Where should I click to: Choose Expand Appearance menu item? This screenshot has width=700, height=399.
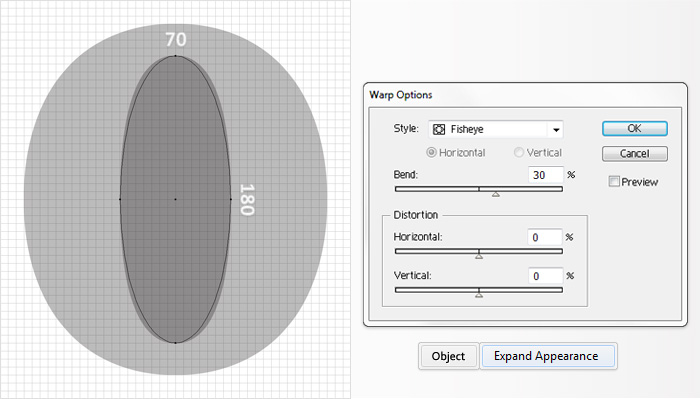click(x=548, y=356)
